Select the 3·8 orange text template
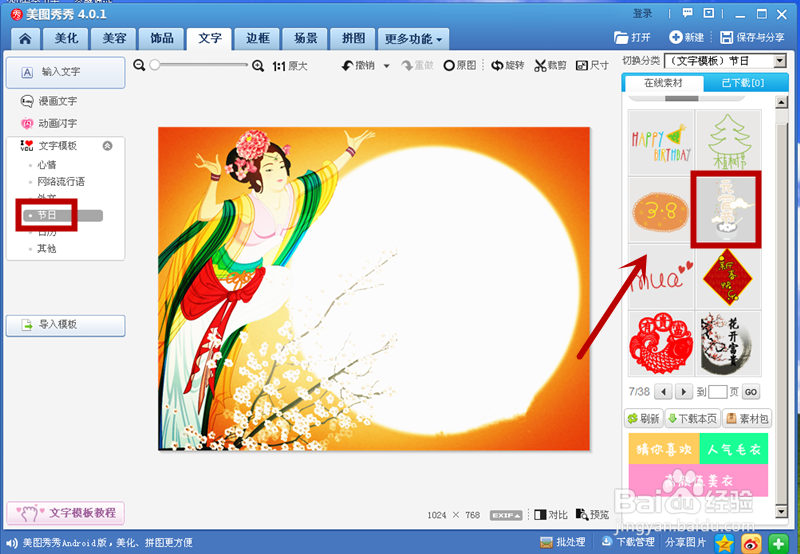Image resolution: width=800 pixels, height=554 pixels. (661, 210)
